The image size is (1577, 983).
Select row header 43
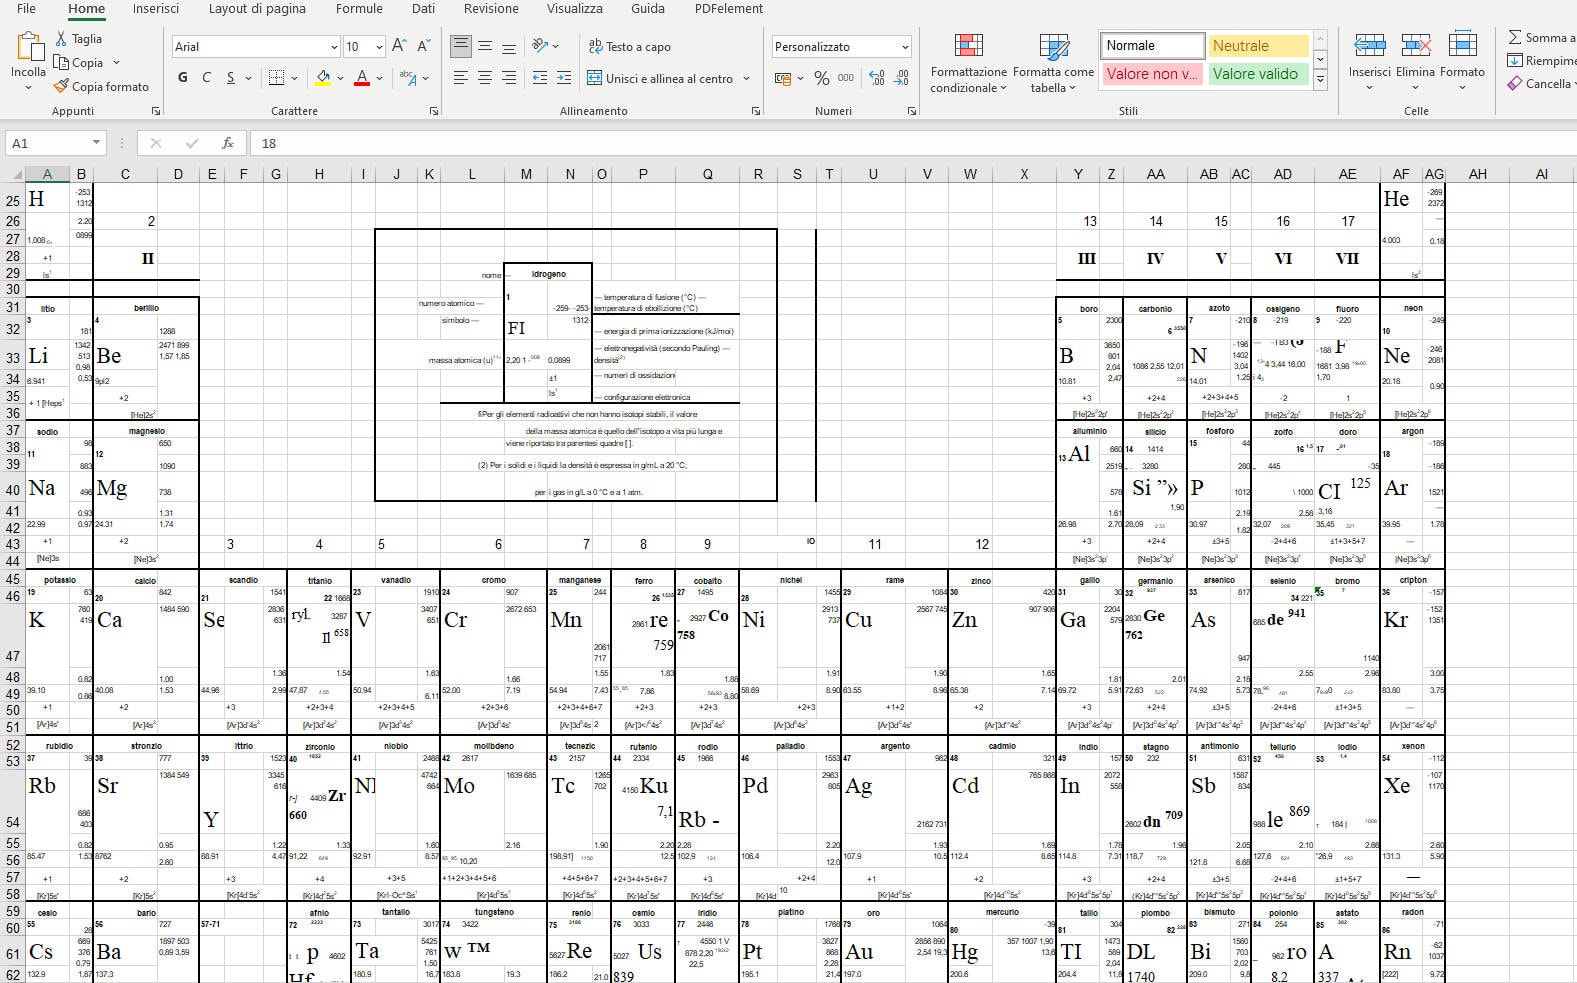tap(13, 544)
